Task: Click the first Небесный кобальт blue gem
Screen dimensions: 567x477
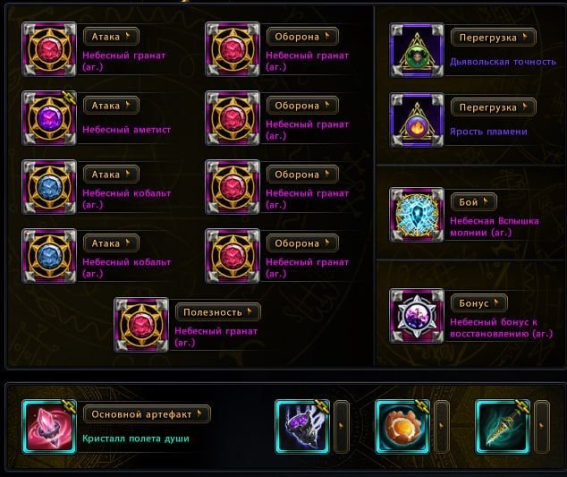Action: [49, 187]
